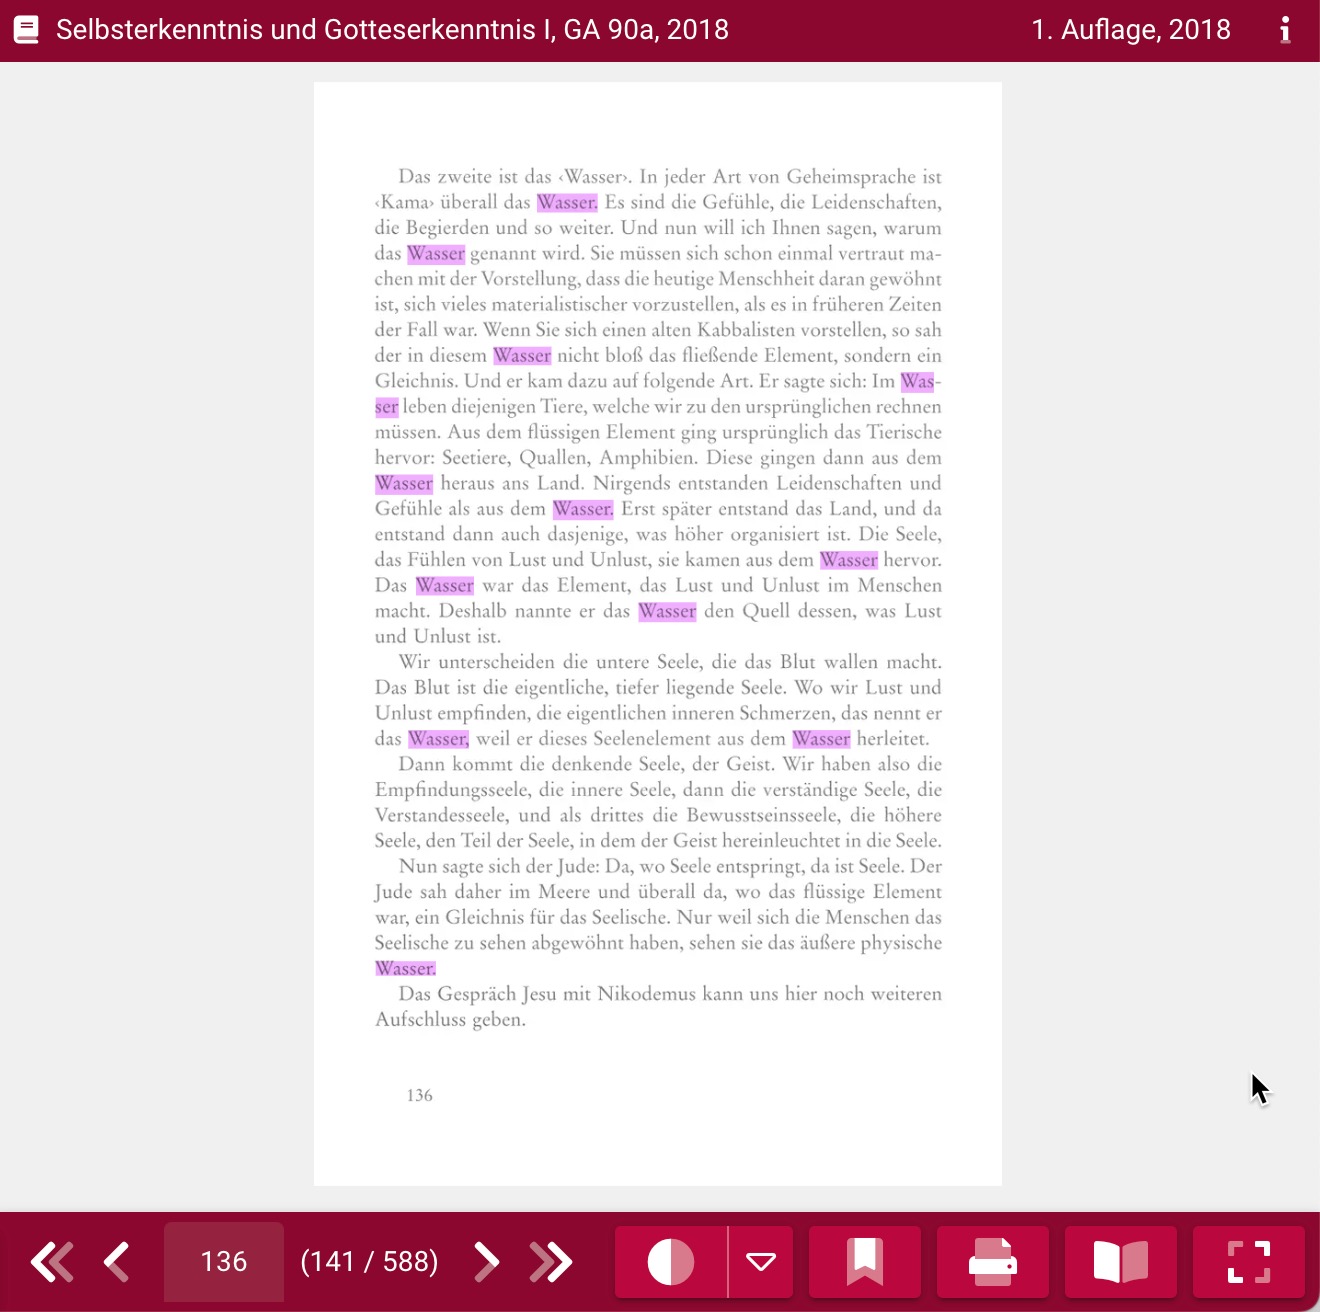This screenshot has width=1320, height=1312.
Task: Click the (141 / 588) page counter
Action: click(369, 1262)
